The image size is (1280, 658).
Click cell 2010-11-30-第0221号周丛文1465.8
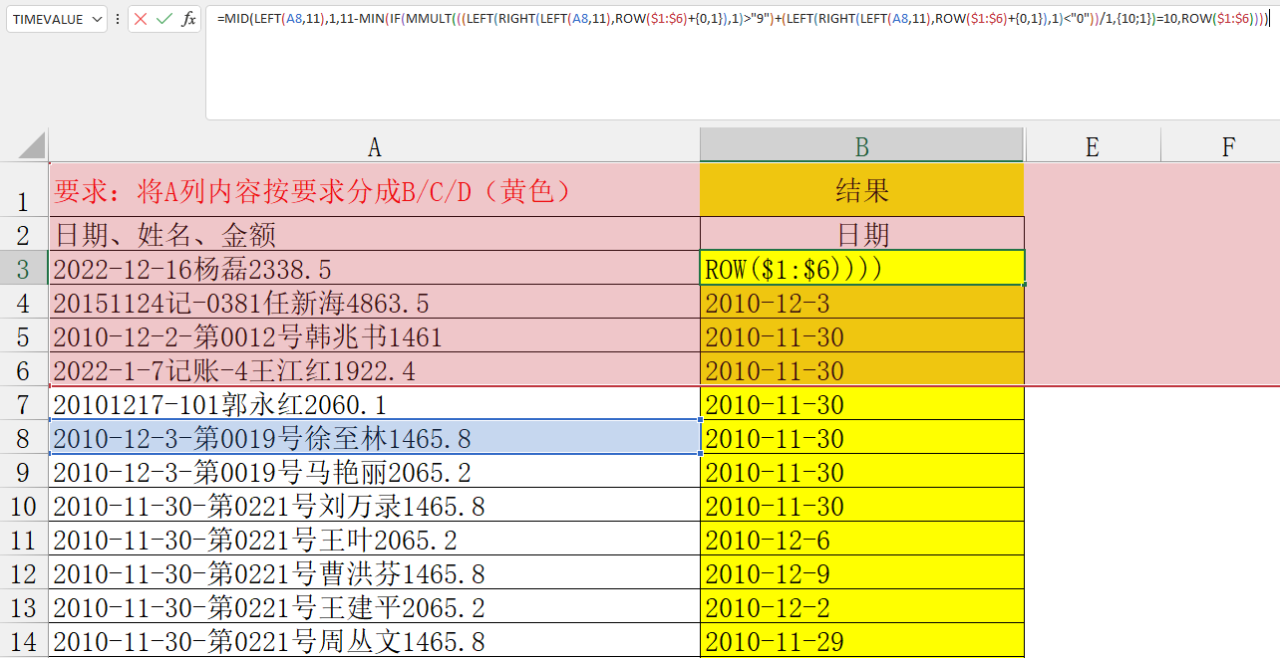[374, 640]
